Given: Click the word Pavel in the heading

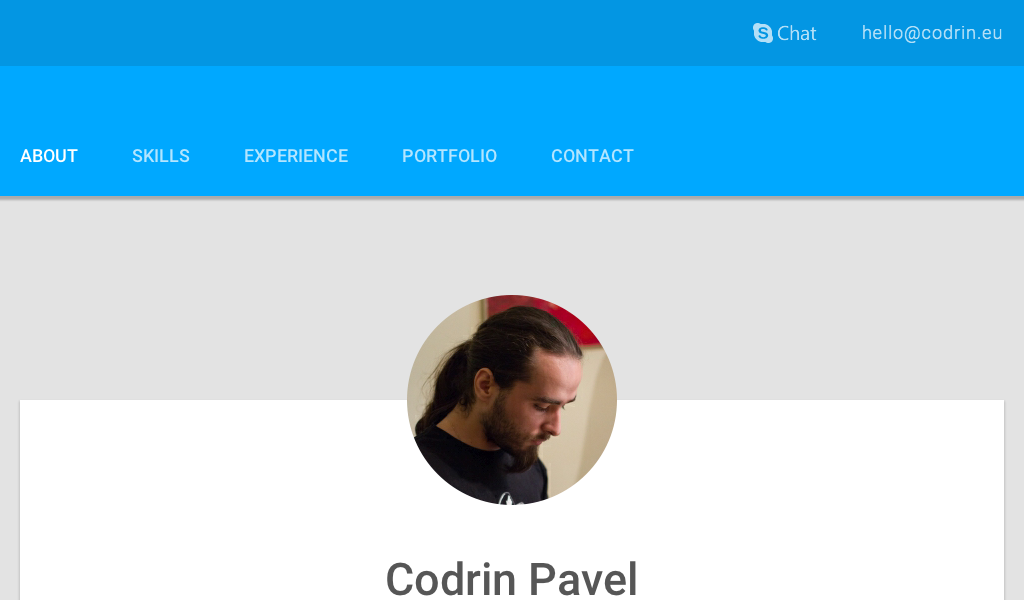Looking at the screenshot, I should click(583, 578).
